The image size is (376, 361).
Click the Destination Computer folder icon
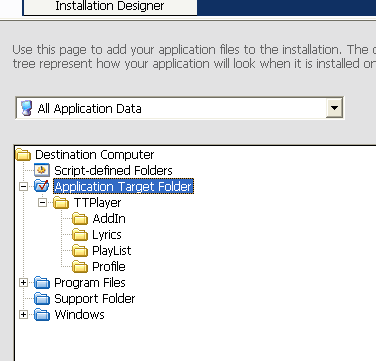tap(23, 155)
